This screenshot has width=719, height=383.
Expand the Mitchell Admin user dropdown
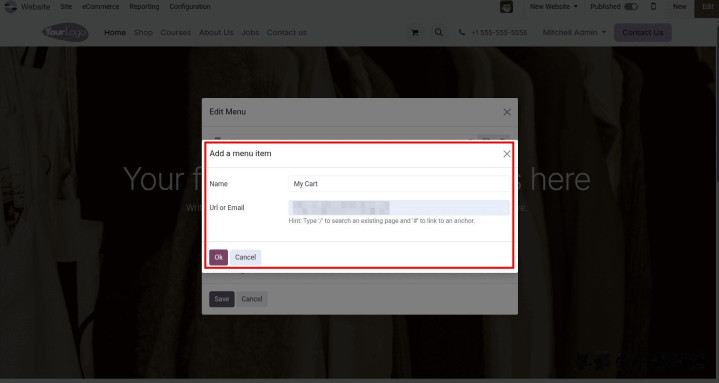click(574, 33)
